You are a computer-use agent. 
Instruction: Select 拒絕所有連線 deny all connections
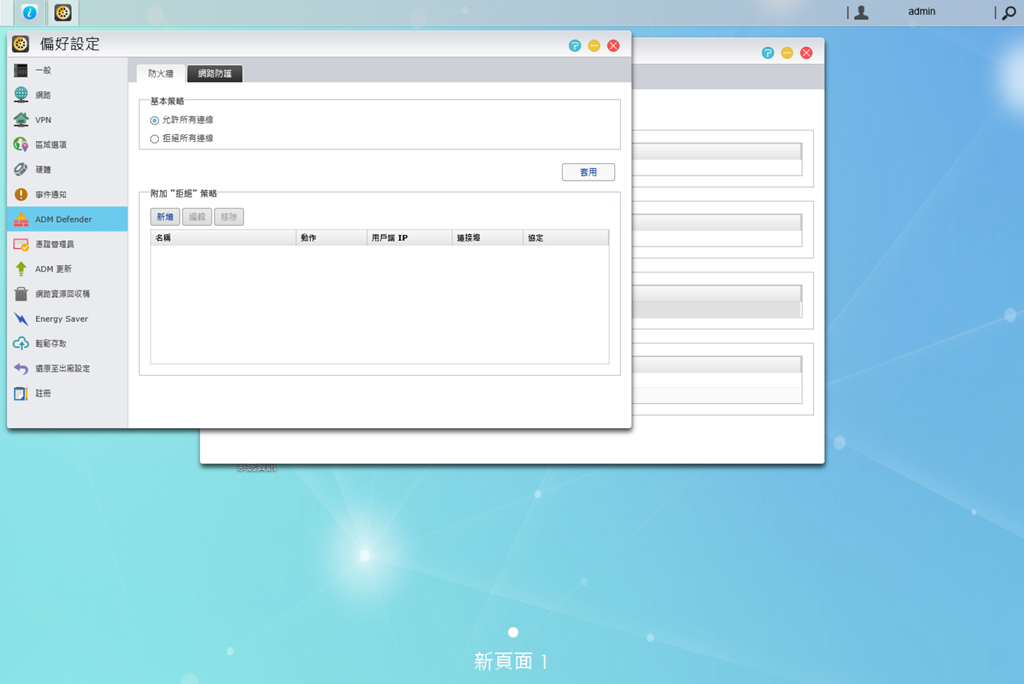155,138
